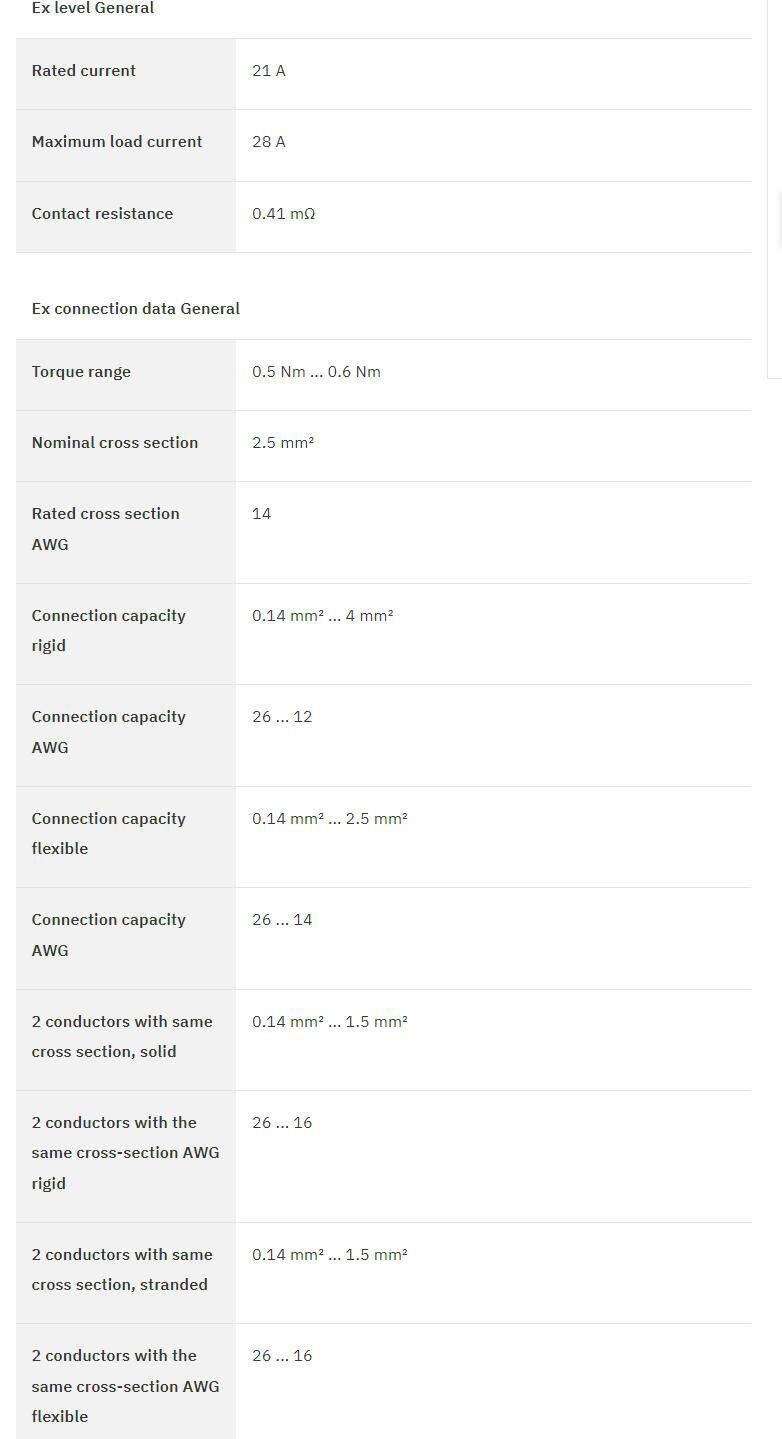Click the Ex connection data General heading
Image resolution: width=782 pixels, height=1439 pixels.
[136, 309]
